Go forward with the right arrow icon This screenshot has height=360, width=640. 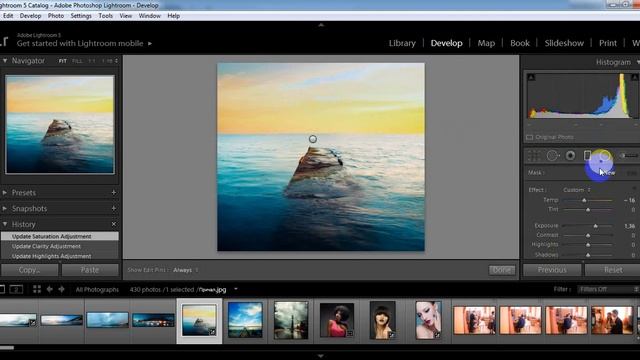pyautogui.click(x=62, y=289)
